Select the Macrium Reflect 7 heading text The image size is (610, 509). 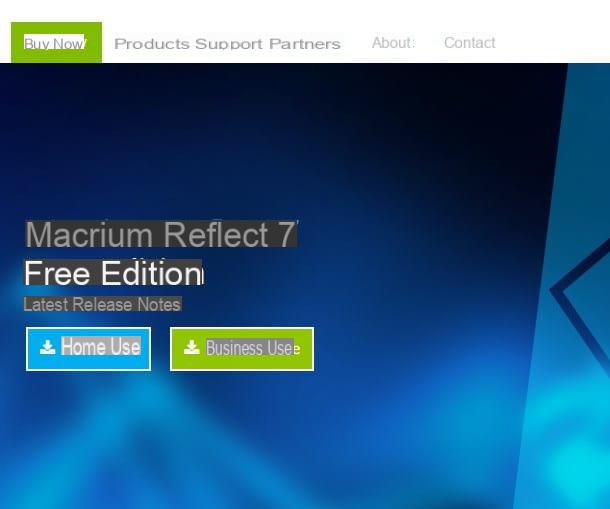[x=161, y=234]
